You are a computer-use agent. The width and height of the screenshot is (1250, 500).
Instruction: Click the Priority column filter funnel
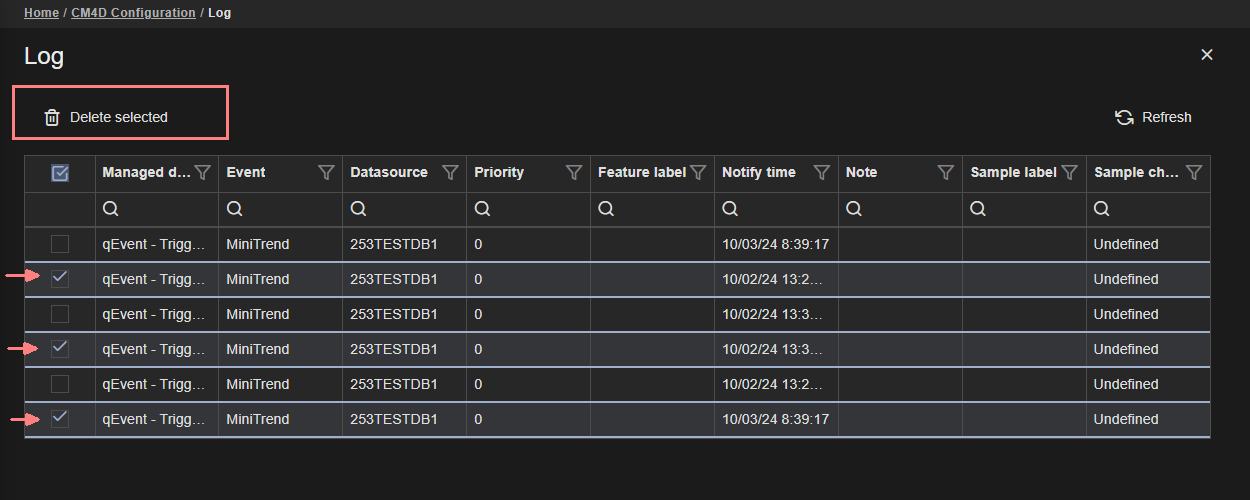pos(574,173)
